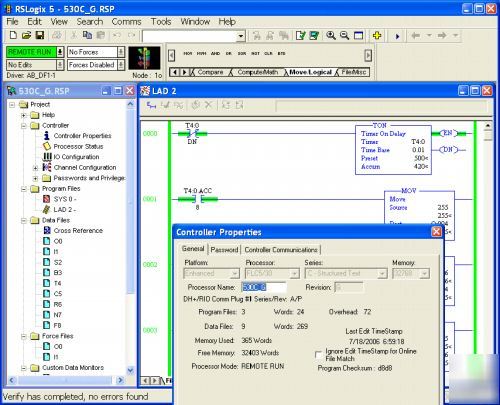
Task: Open IO Configuration in project tree
Action: click(76, 157)
